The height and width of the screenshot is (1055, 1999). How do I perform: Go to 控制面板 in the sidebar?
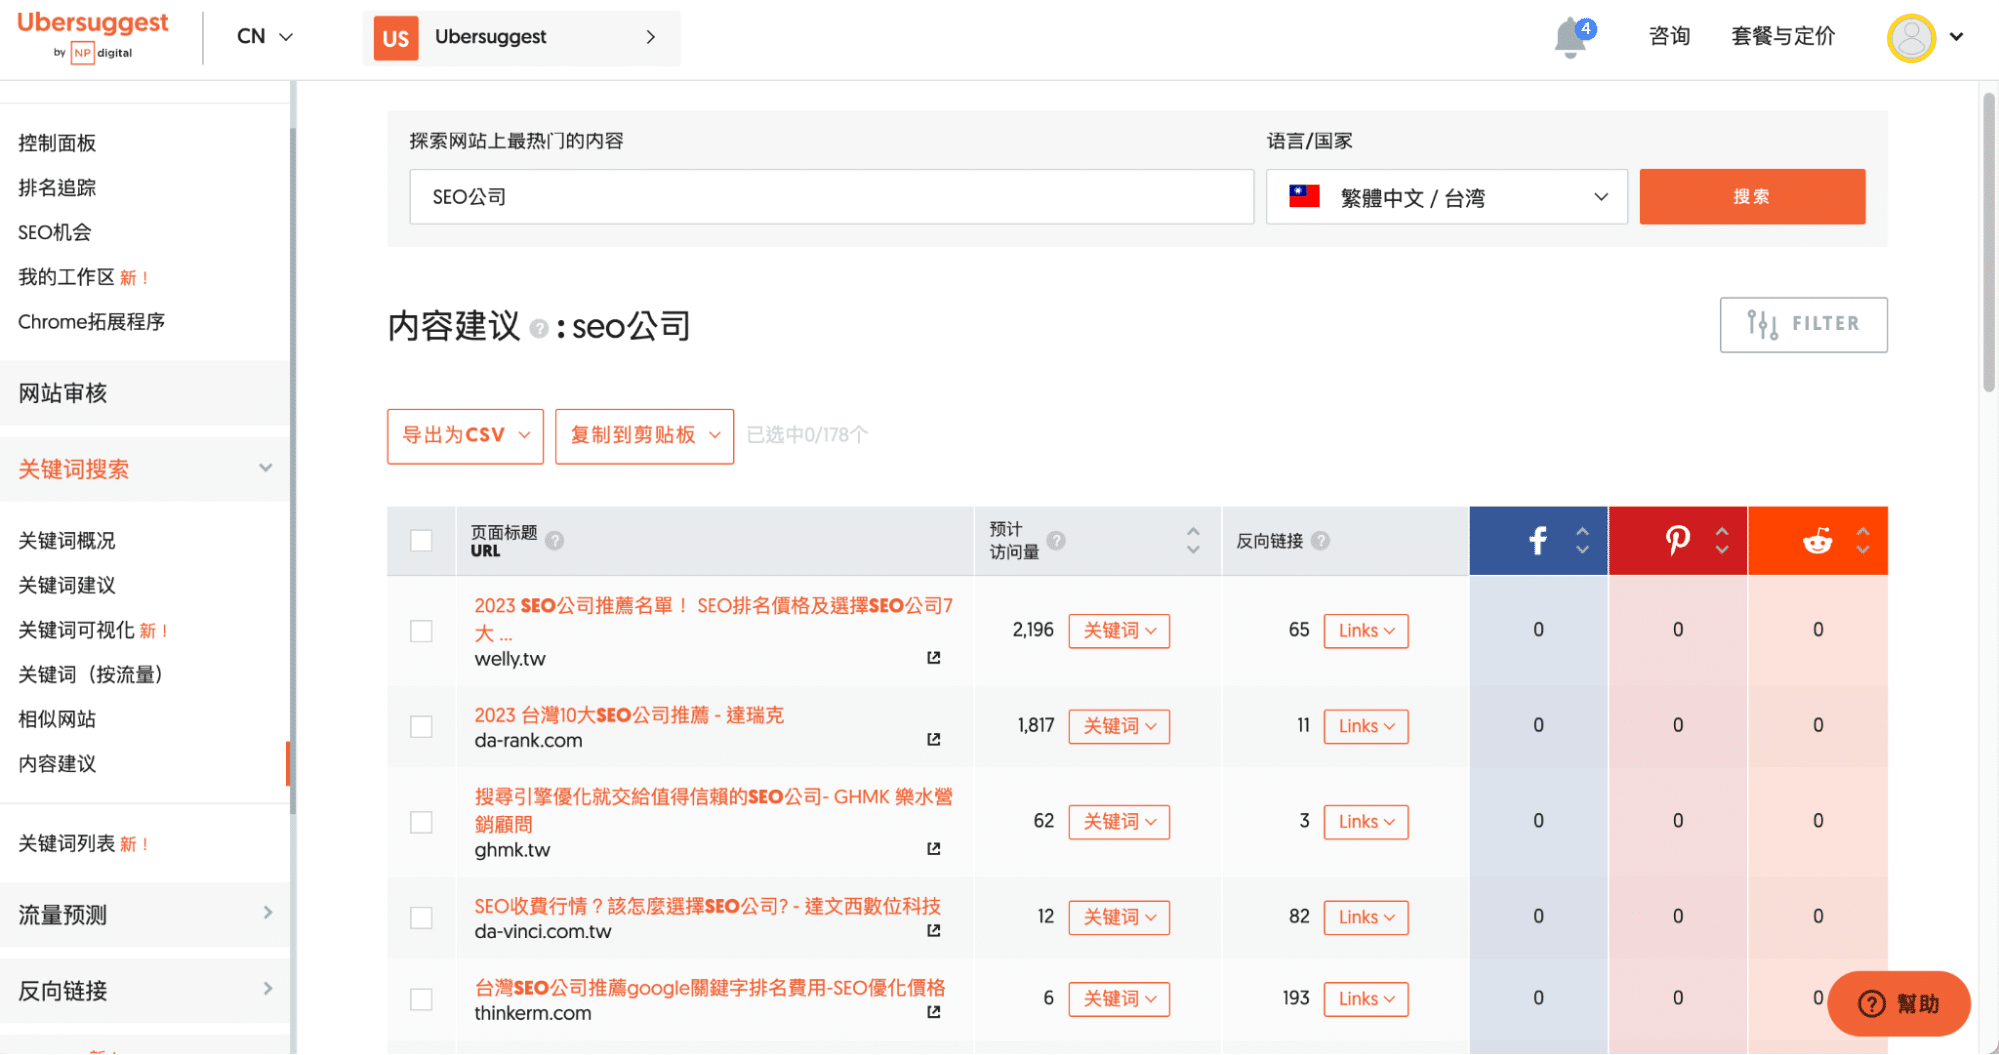point(57,143)
